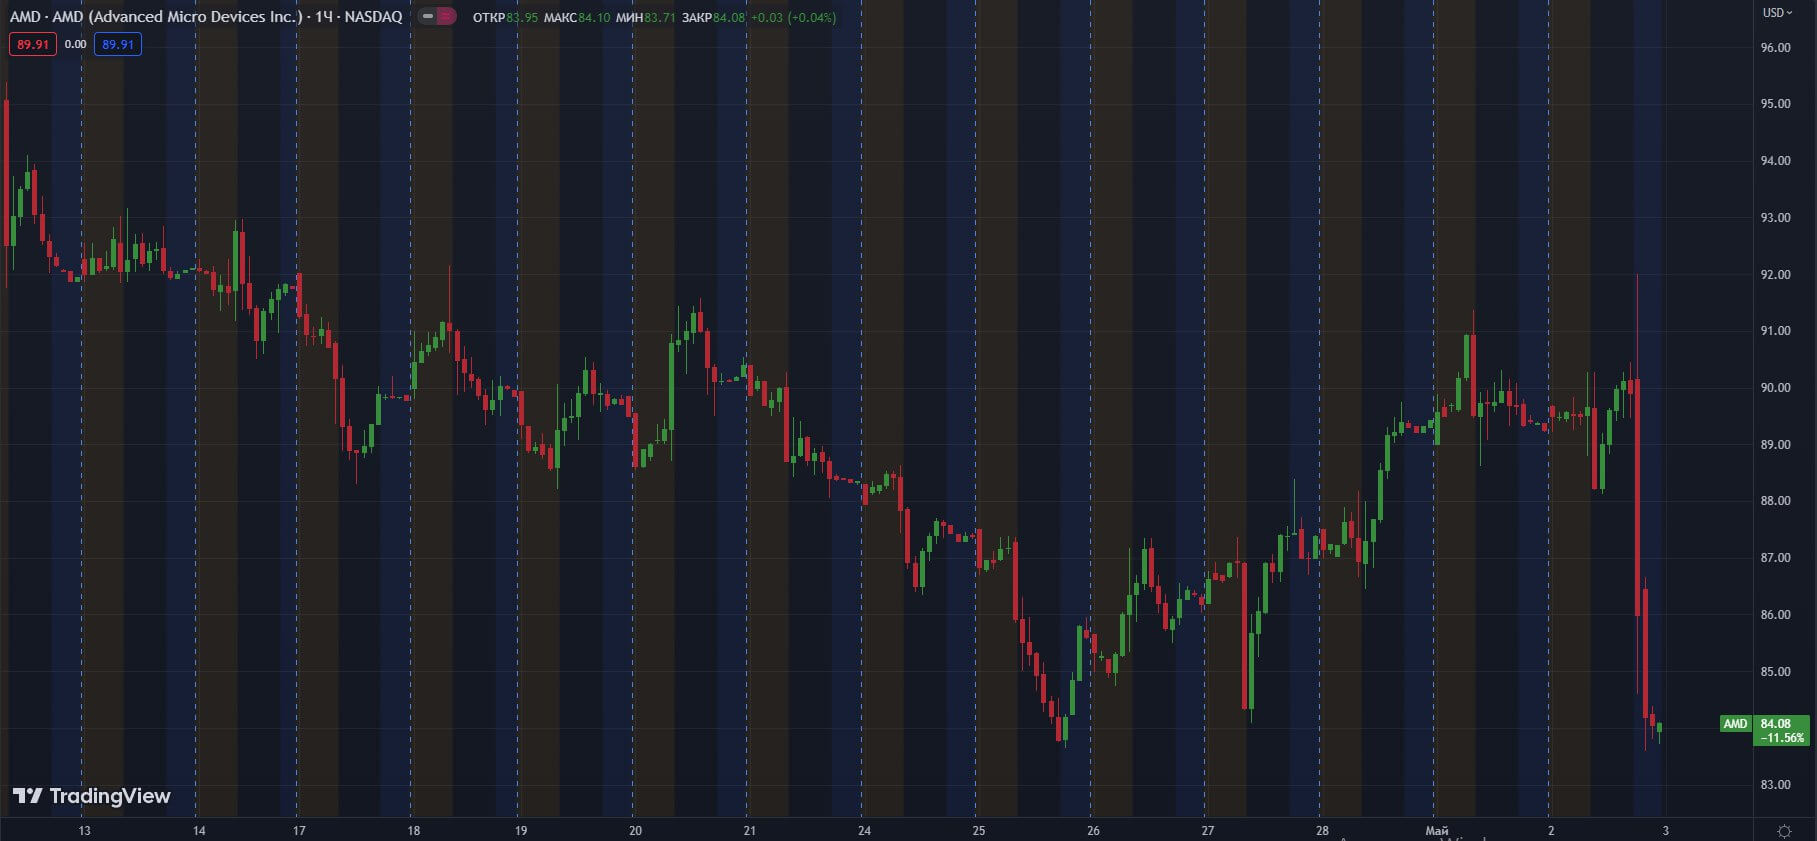1817x841 pixels.
Task: Toggle the market status pill indicator
Action: coord(437,16)
